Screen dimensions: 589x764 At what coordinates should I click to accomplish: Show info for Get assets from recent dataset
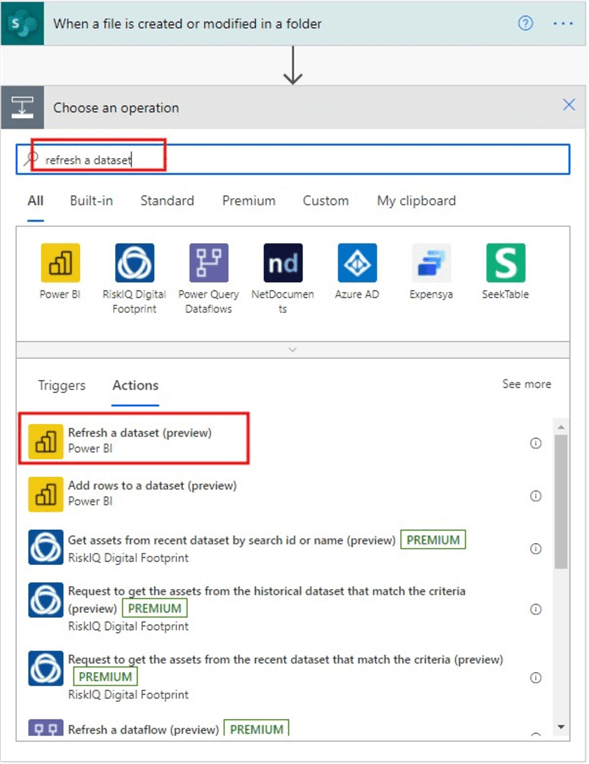point(535,549)
